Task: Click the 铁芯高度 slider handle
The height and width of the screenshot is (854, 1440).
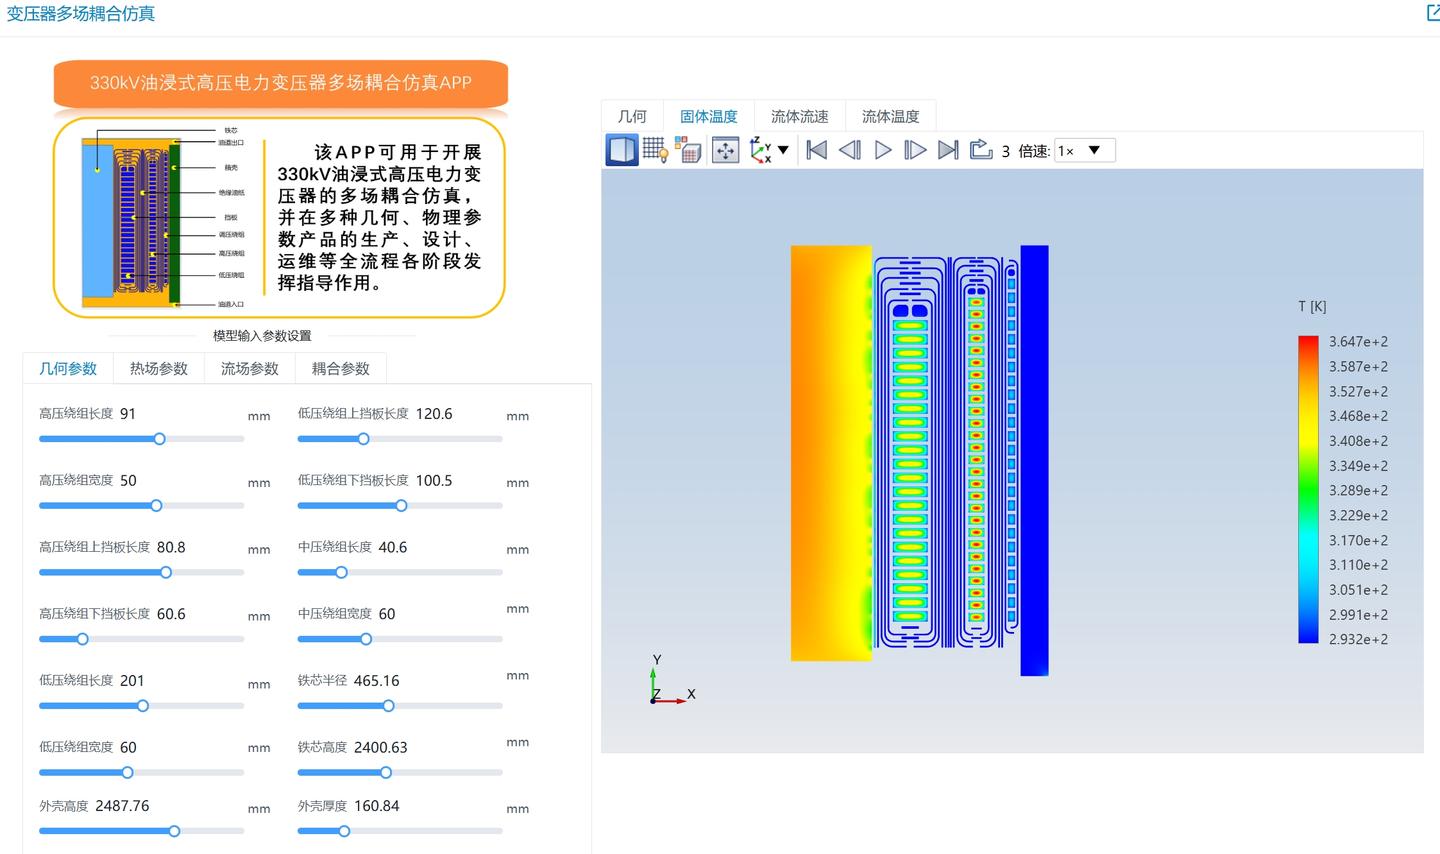Action: [x=386, y=772]
